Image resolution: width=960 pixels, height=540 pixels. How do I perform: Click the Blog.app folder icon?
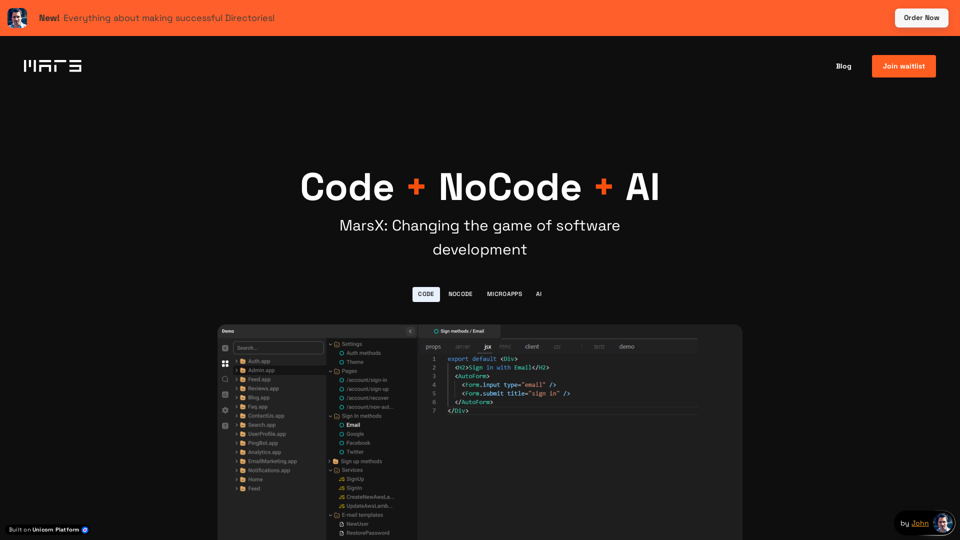coord(243,397)
